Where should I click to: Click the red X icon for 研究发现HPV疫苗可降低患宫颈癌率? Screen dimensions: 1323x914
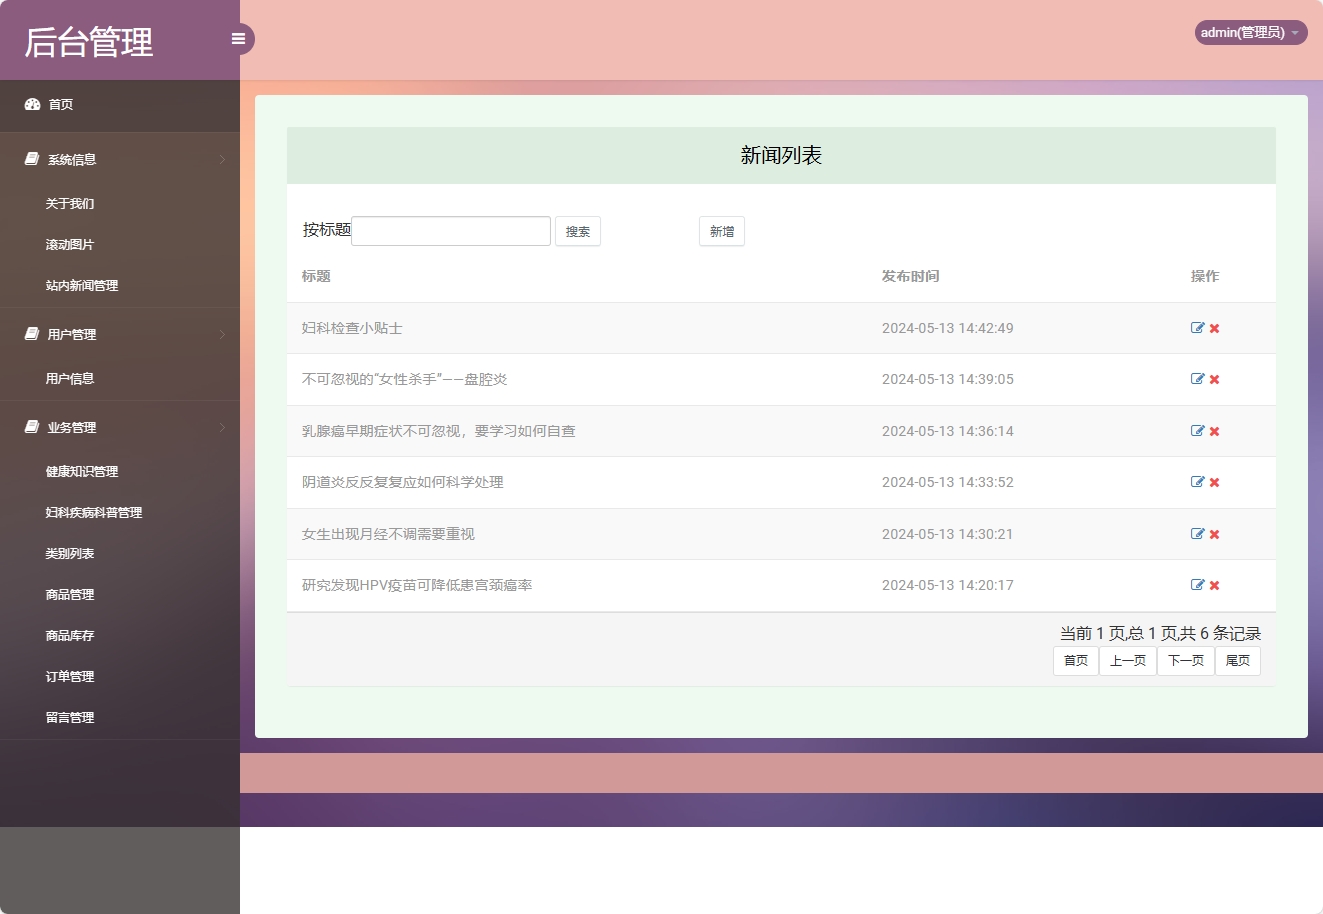pyautogui.click(x=1213, y=585)
